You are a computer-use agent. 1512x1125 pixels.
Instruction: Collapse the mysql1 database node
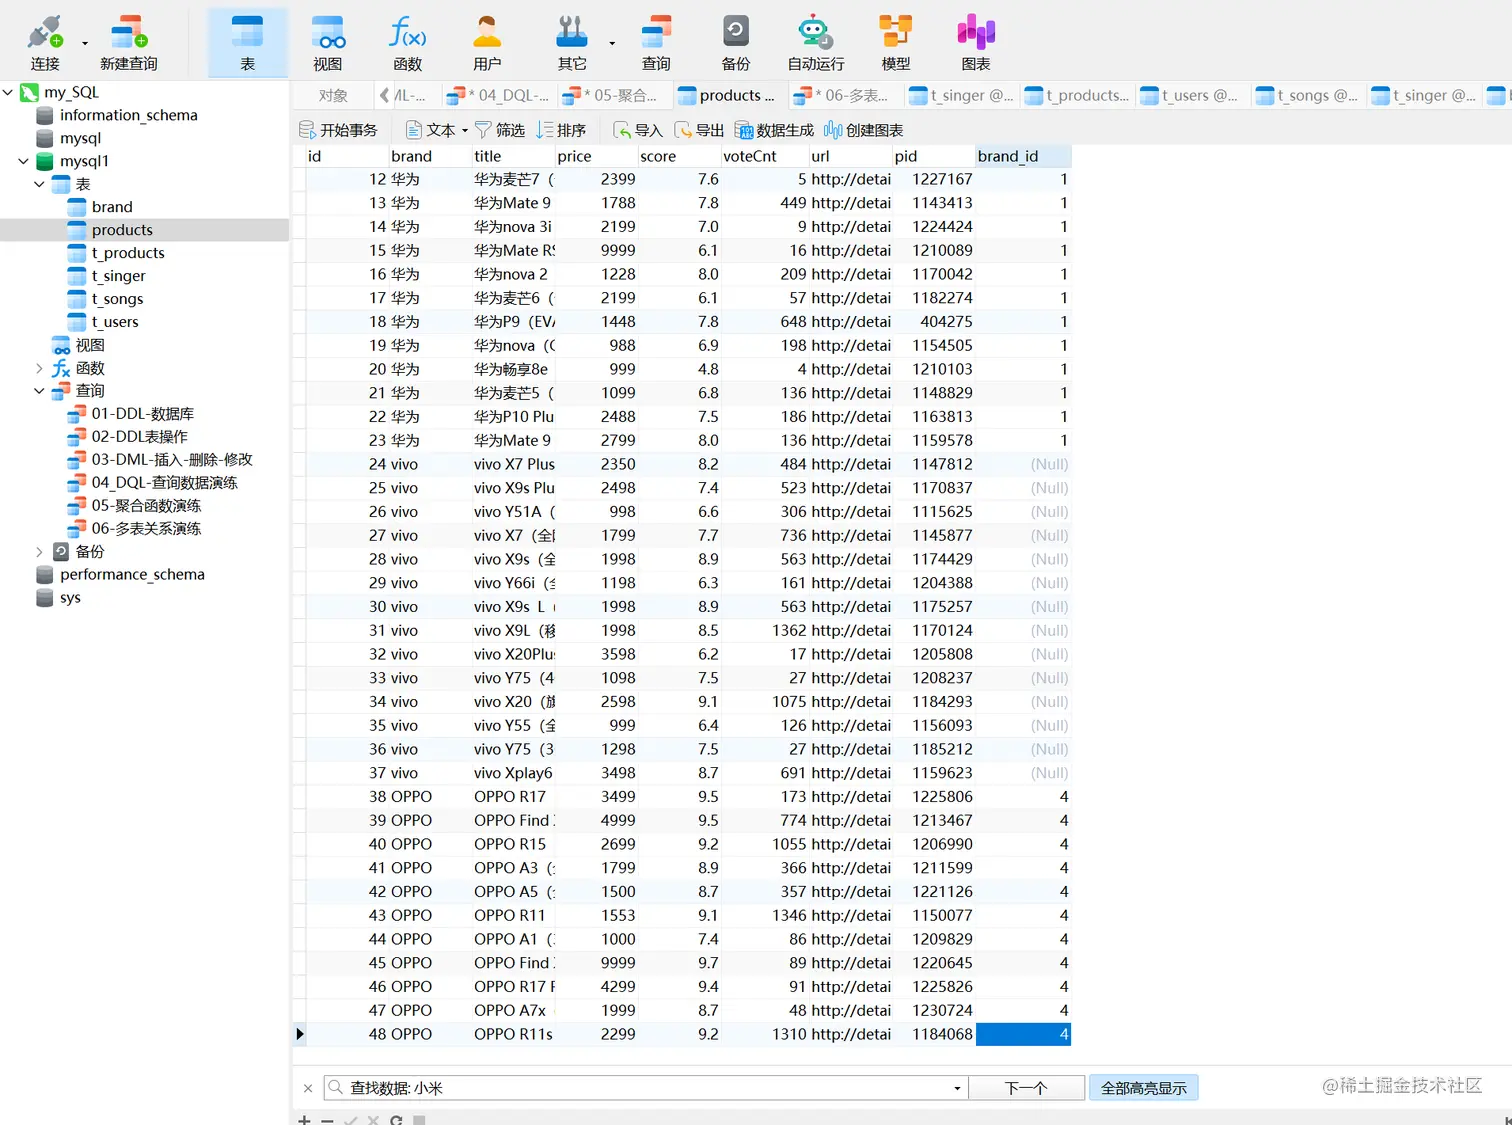(24, 161)
